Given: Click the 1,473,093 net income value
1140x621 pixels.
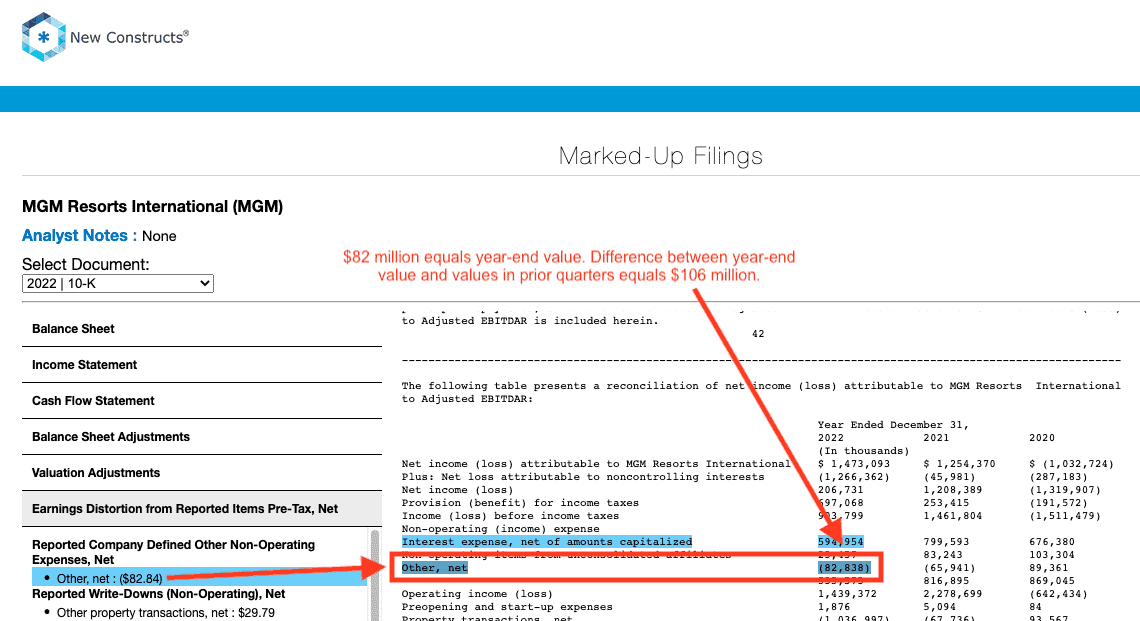Looking at the screenshot, I should (854, 464).
